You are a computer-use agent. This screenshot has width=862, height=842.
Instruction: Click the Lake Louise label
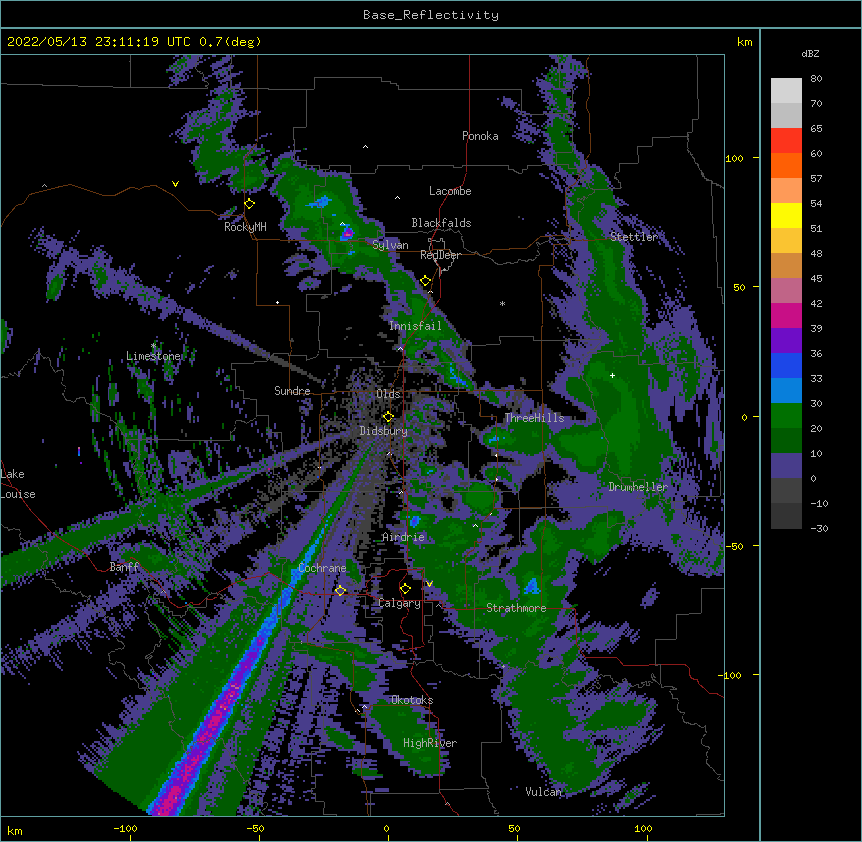pyautogui.click(x=18, y=484)
